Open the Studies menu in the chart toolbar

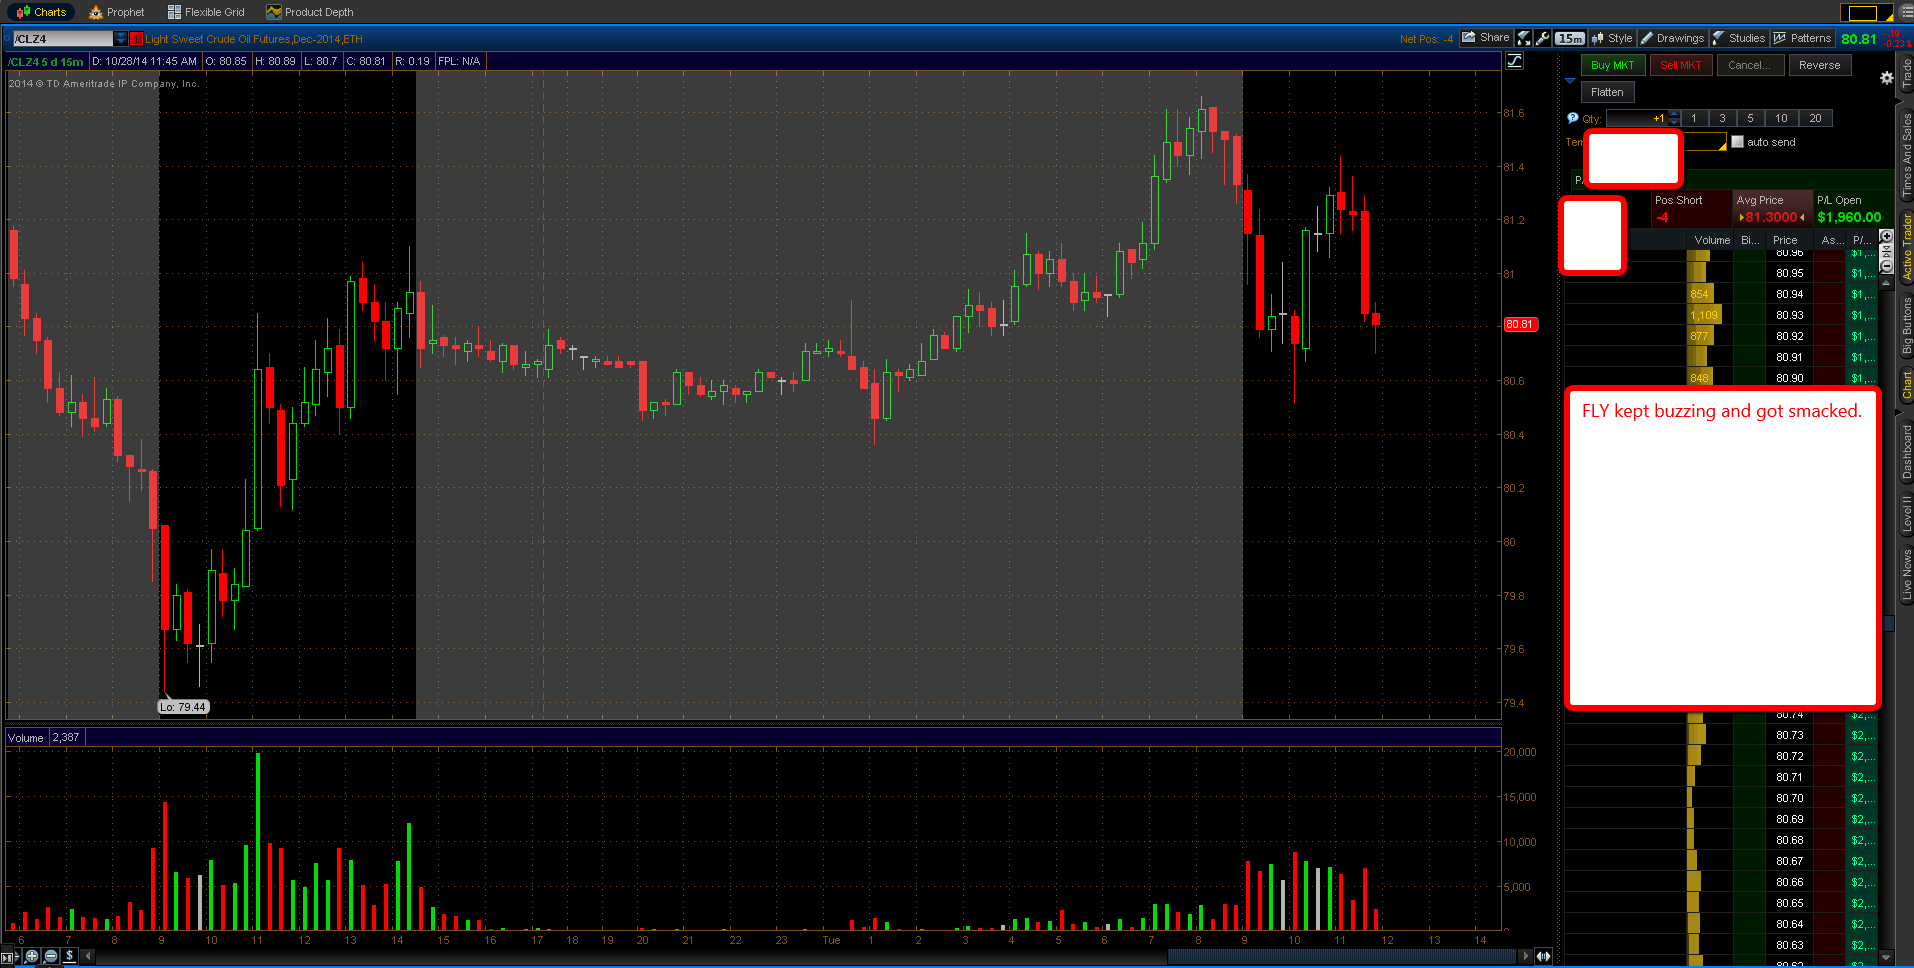pyautogui.click(x=1738, y=38)
